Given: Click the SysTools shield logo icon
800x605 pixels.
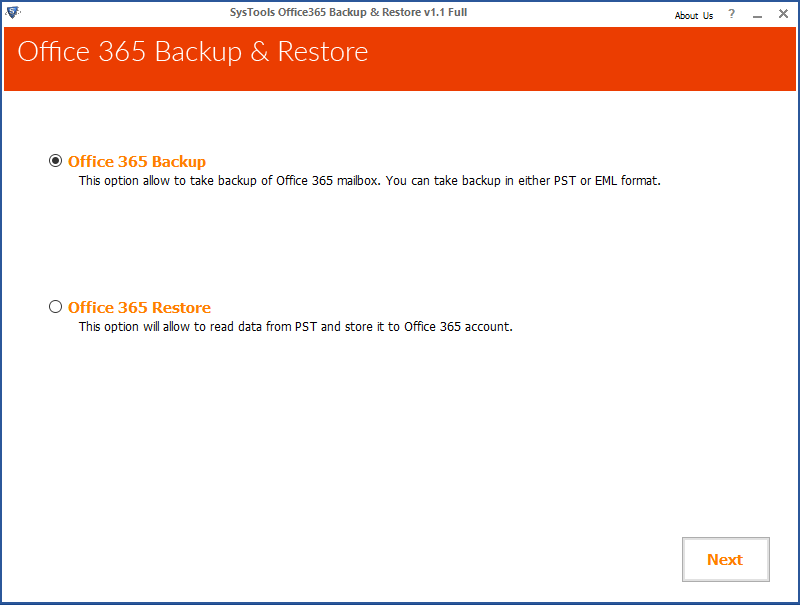Looking at the screenshot, I should tap(12, 13).
